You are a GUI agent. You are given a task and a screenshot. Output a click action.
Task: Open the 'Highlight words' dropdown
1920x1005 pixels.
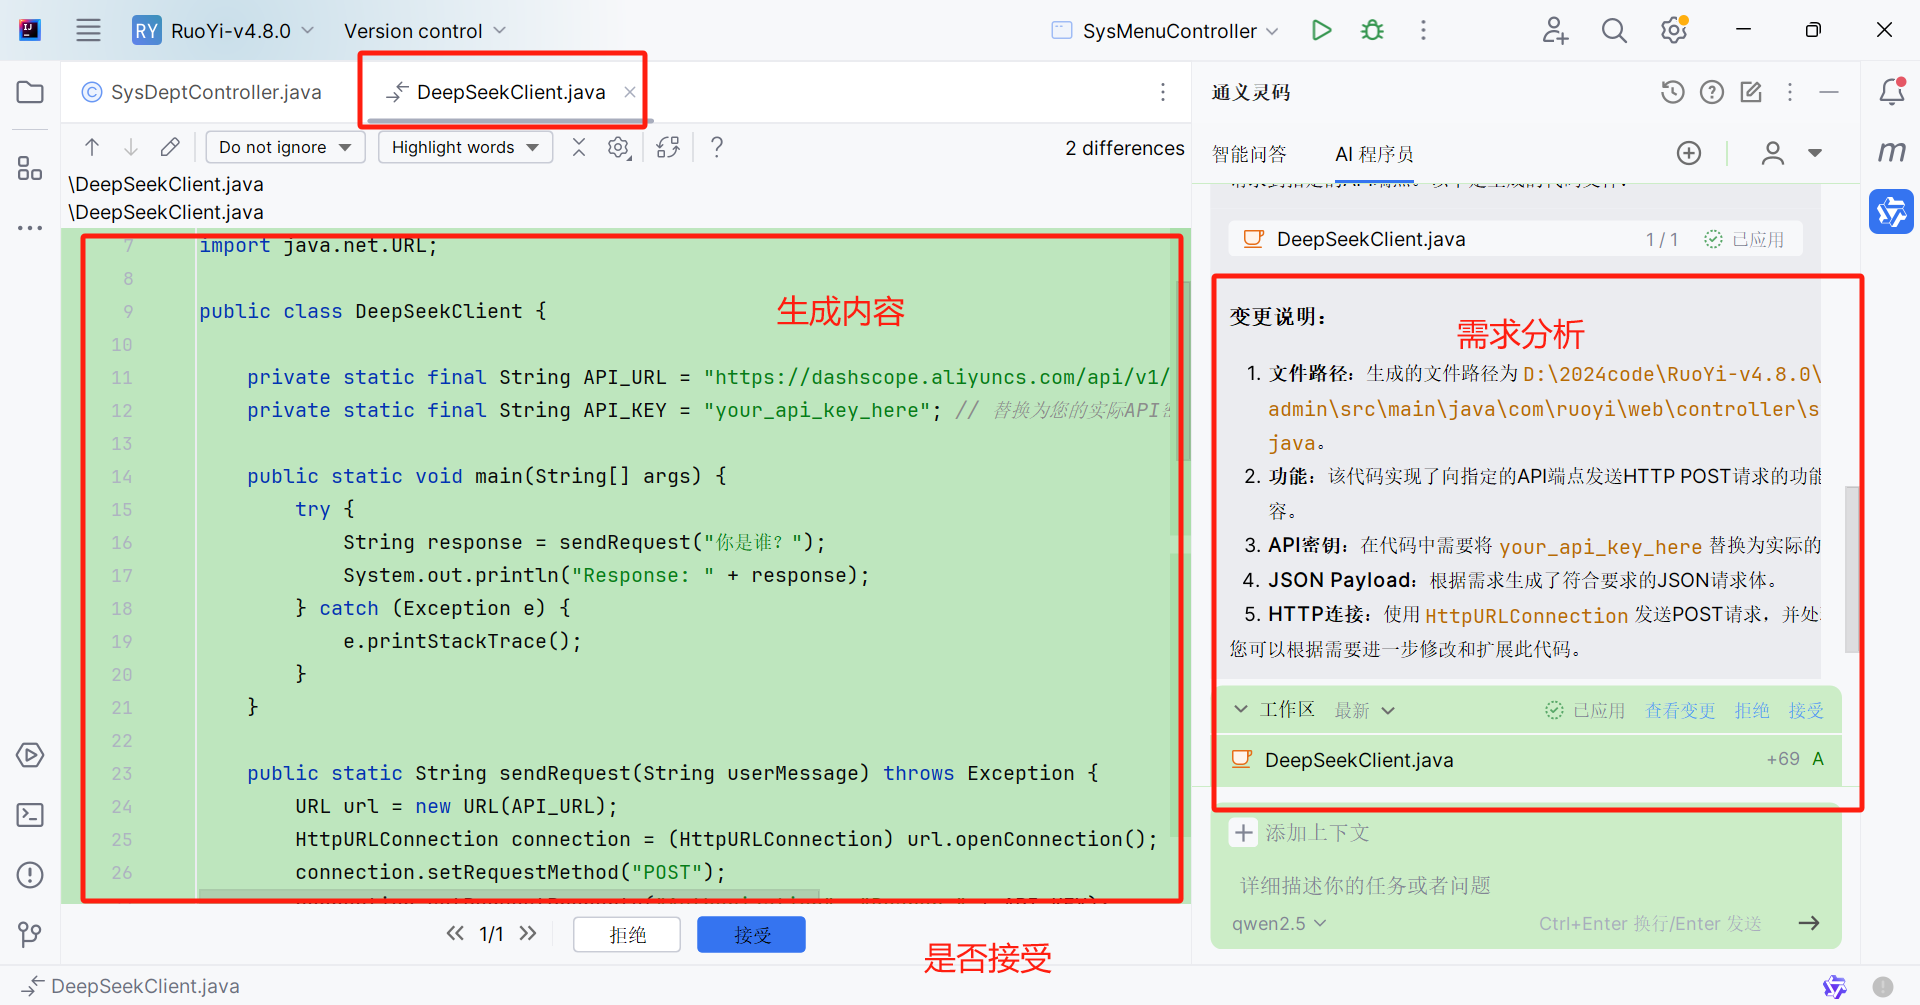[465, 147]
